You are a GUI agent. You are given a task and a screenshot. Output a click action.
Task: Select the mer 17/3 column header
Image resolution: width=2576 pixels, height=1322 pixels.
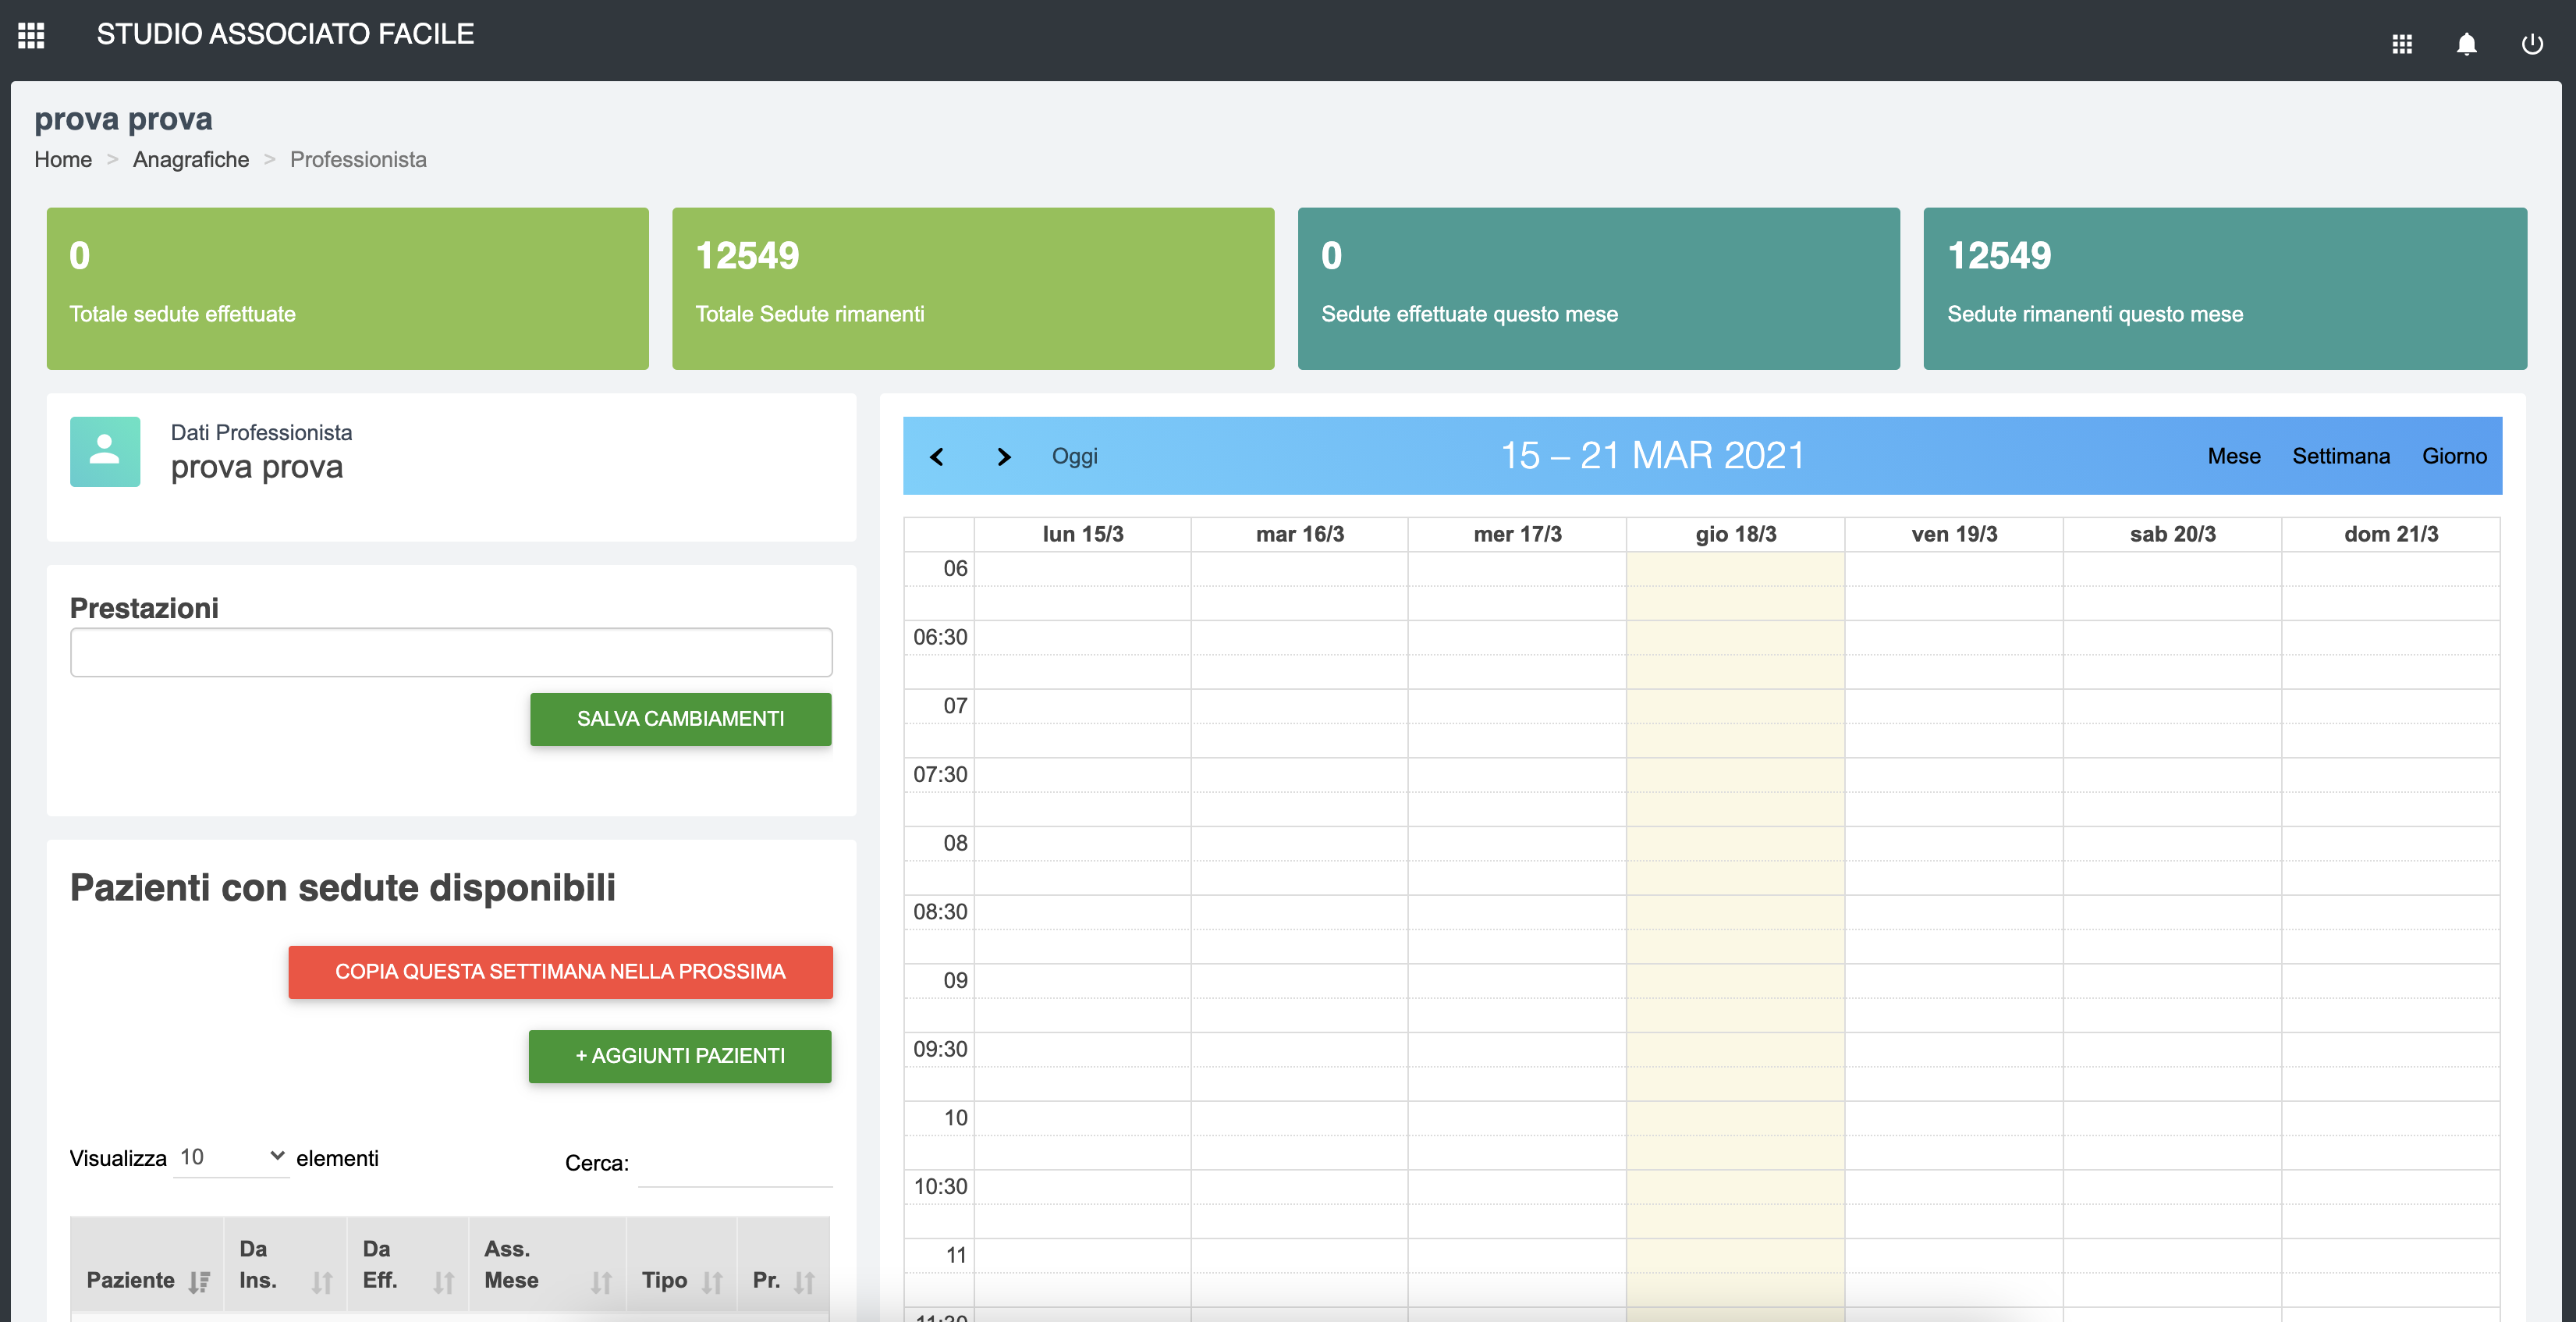[1518, 534]
